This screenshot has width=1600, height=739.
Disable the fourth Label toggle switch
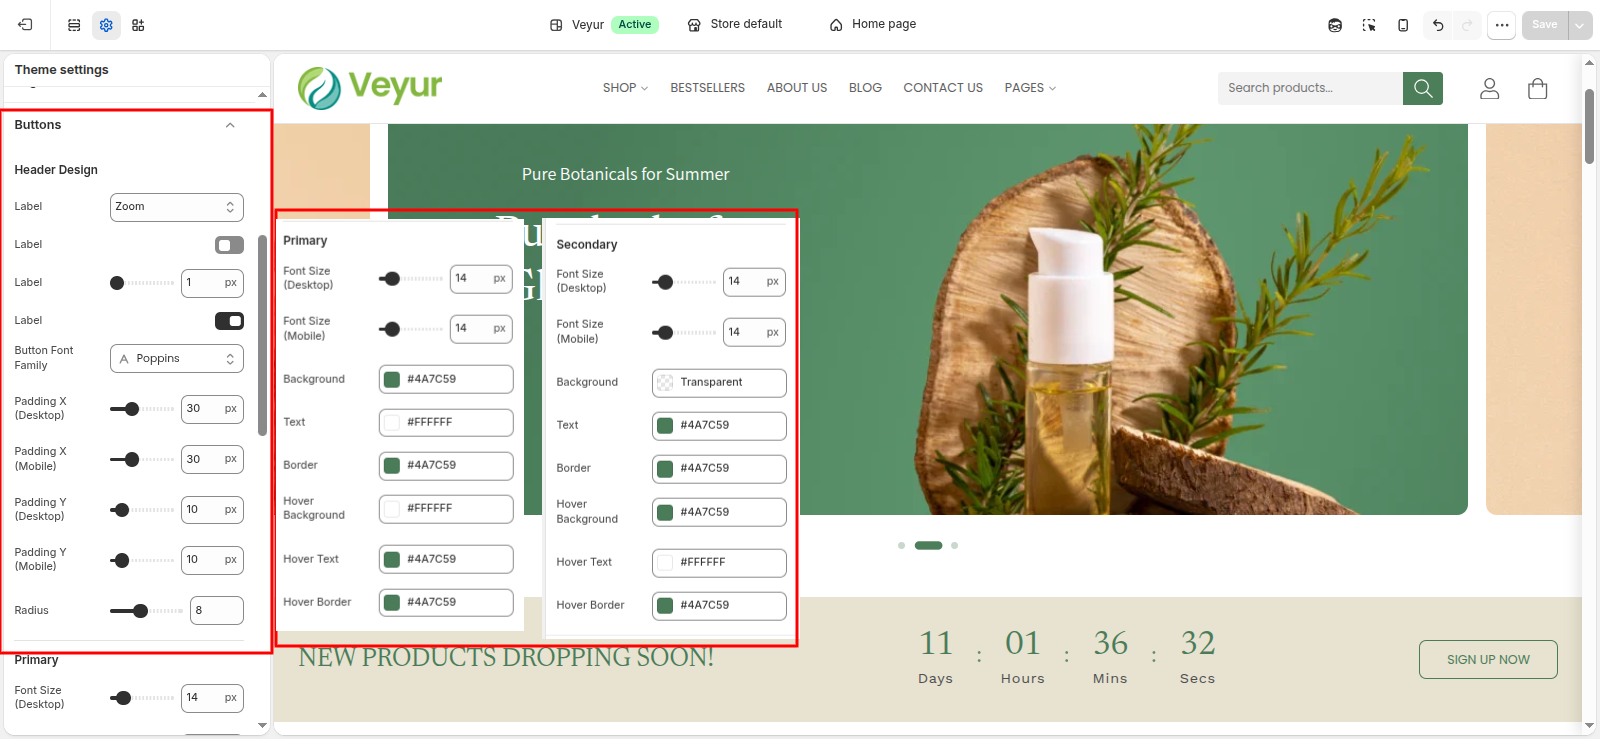(229, 321)
